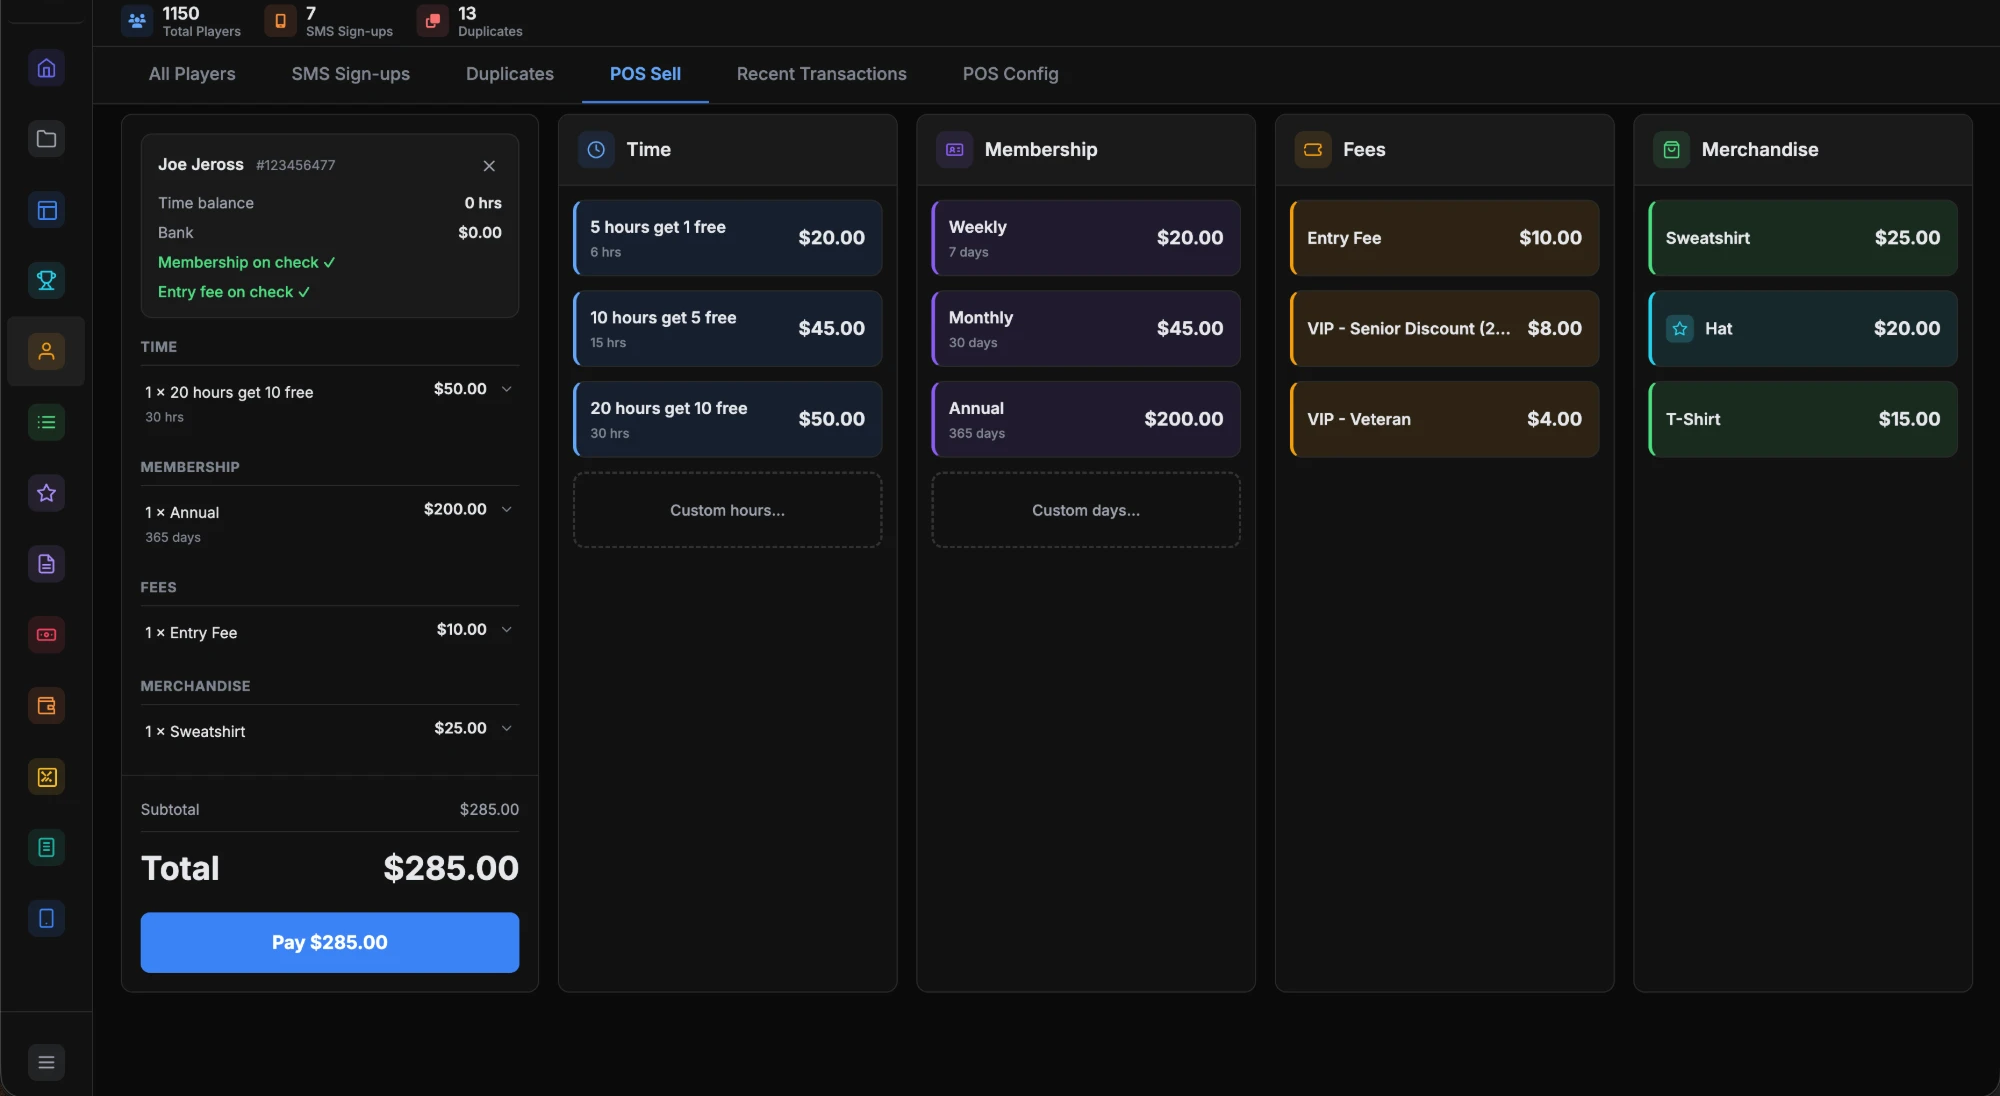Click the Entry fee on check status text
Screen dimensions: 2000x1096
(x=234, y=292)
